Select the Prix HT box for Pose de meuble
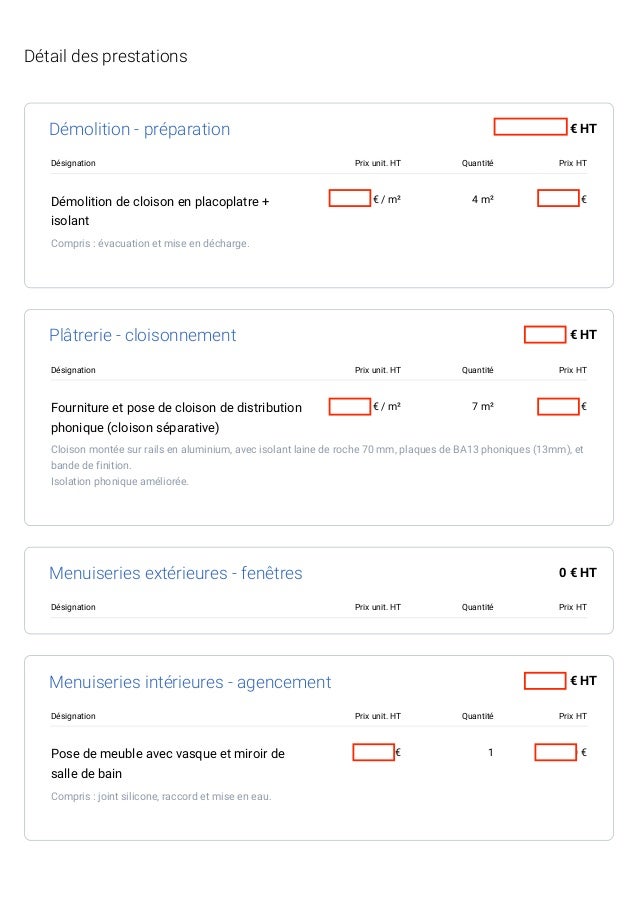Screen dimensions: 638x903 (x=555, y=752)
